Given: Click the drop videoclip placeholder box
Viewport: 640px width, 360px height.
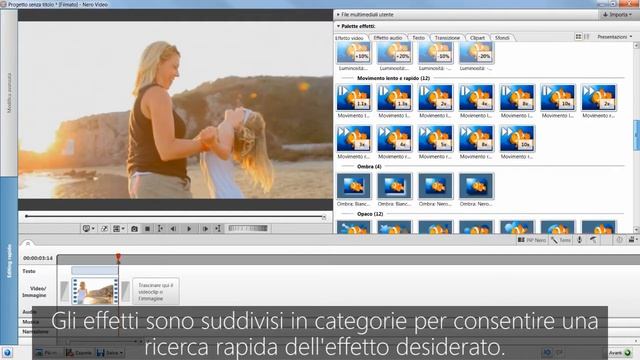Looking at the screenshot, I should coord(156,291).
